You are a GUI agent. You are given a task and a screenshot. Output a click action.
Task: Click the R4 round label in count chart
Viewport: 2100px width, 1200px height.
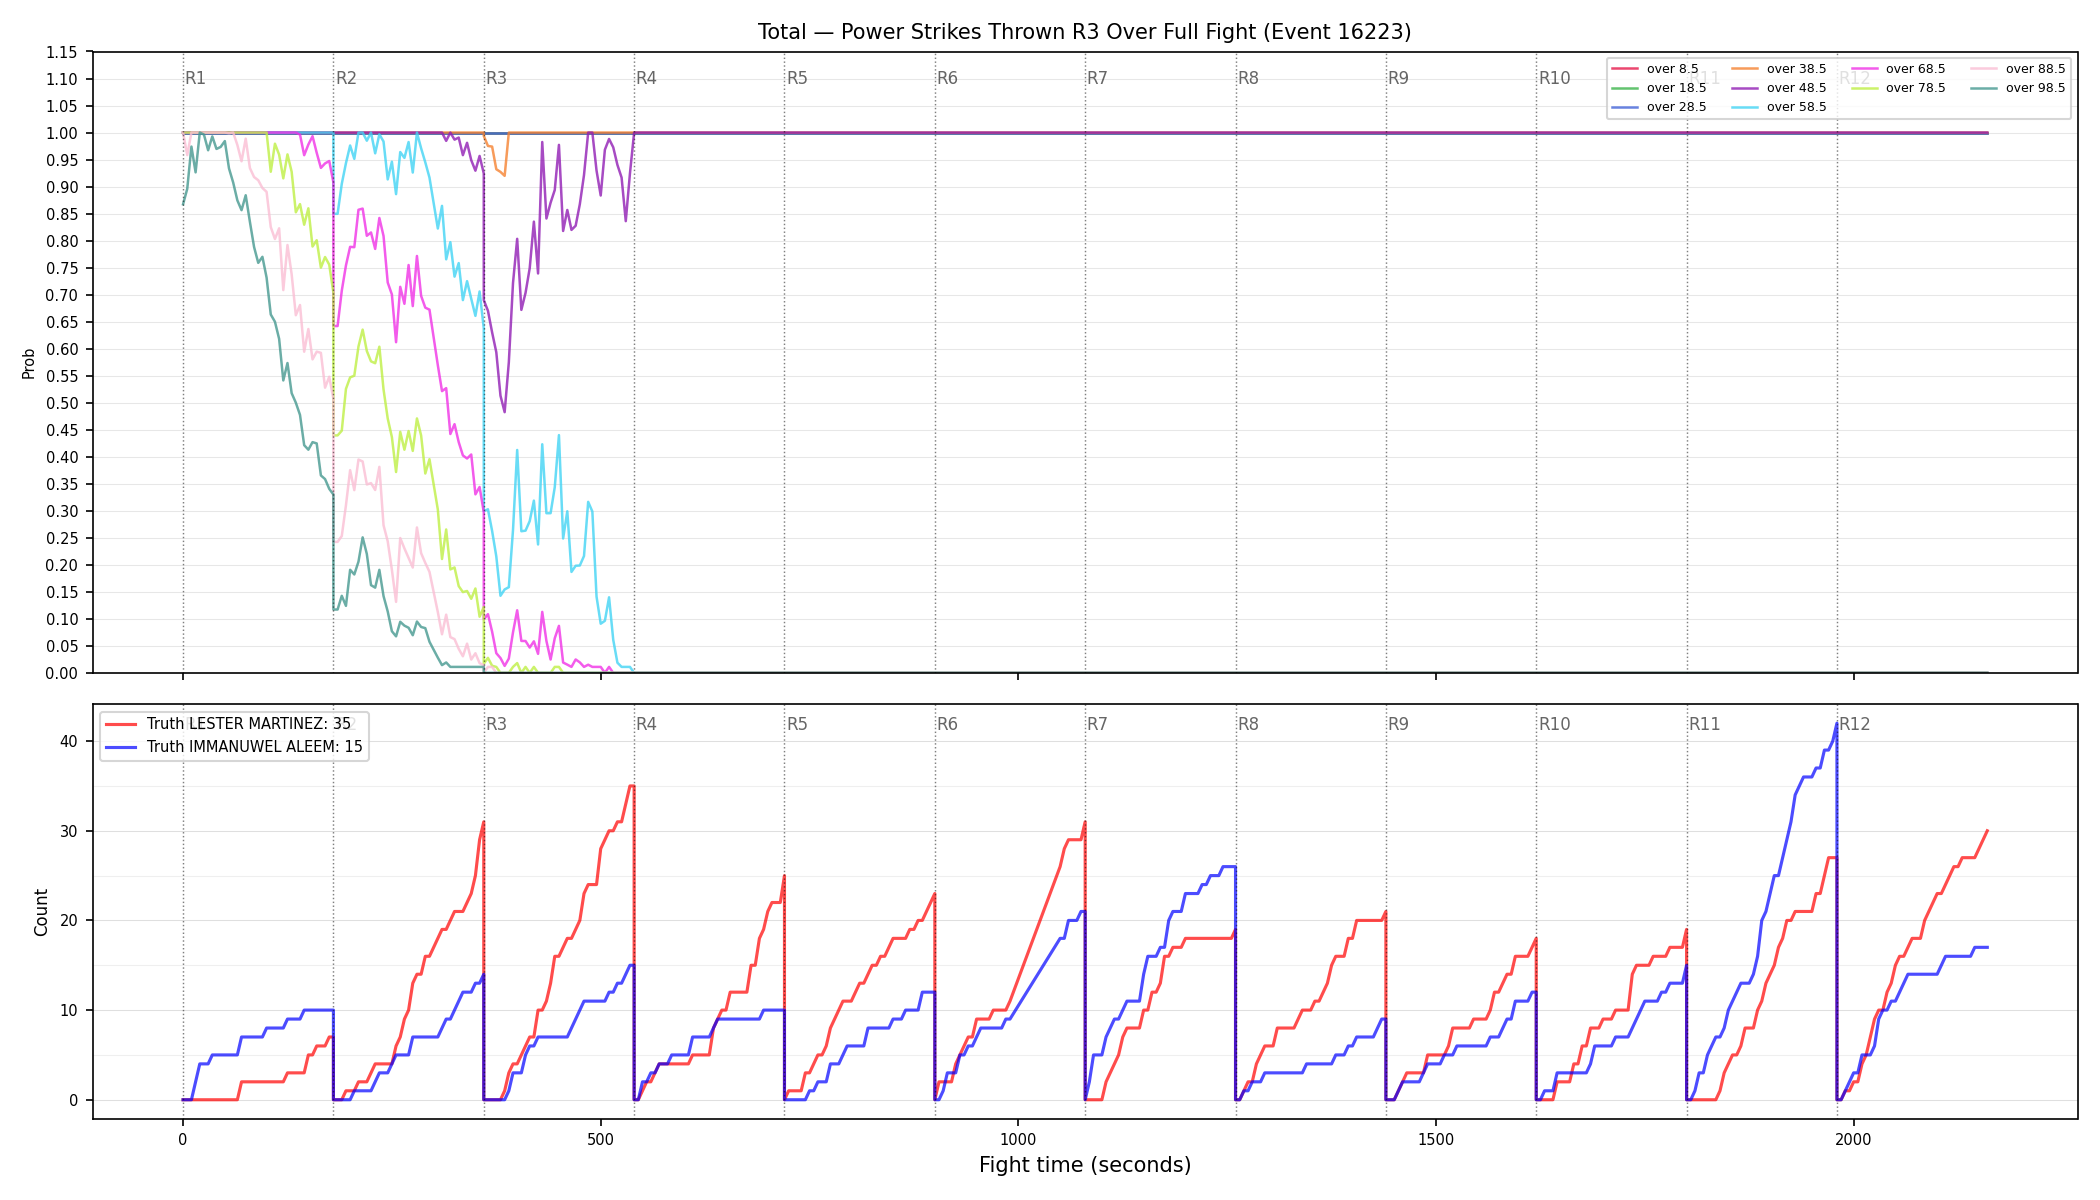[x=646, y=724]
